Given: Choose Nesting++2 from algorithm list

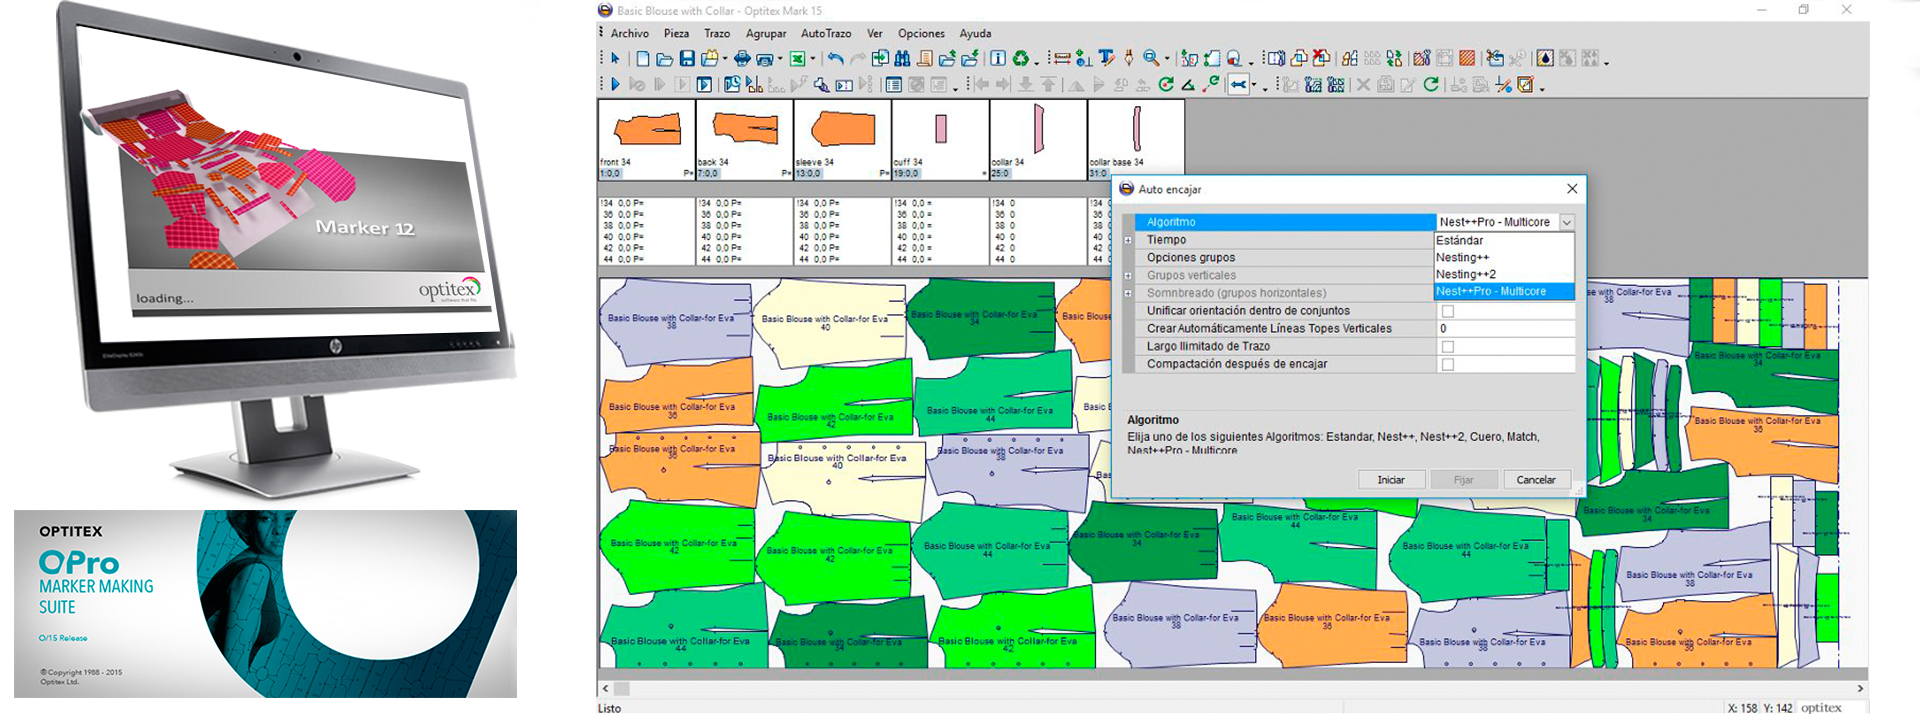Looking at the screenshot, I should click(x=1504, y=274).
